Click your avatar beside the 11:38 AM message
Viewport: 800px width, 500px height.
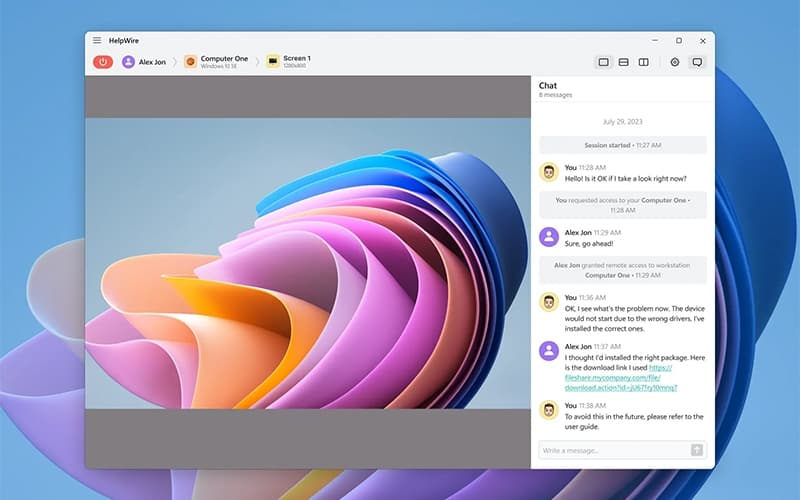tap(549, 410)
